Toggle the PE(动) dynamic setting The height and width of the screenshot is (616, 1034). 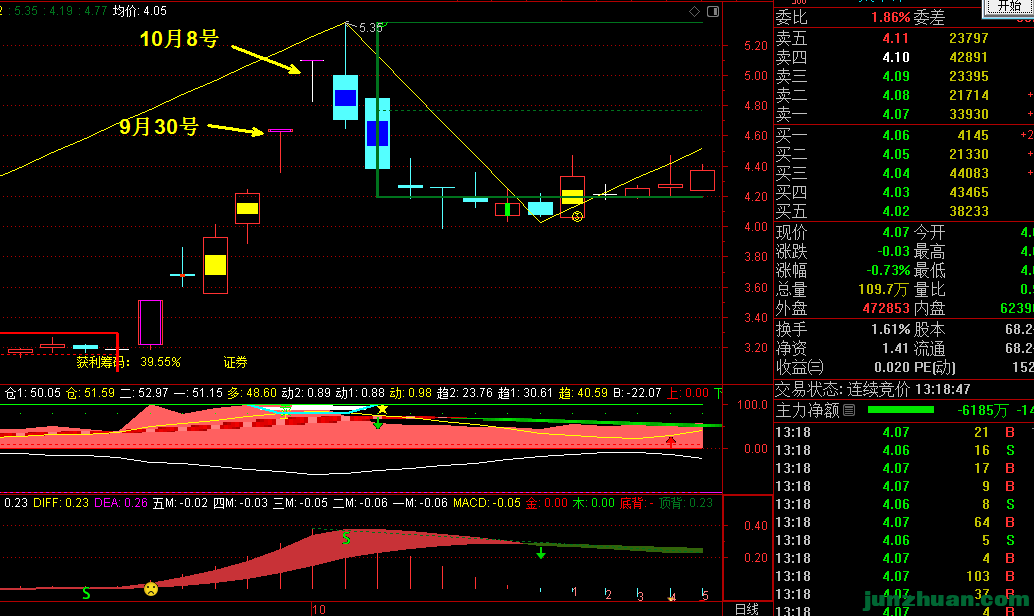[x=934, y=367]
